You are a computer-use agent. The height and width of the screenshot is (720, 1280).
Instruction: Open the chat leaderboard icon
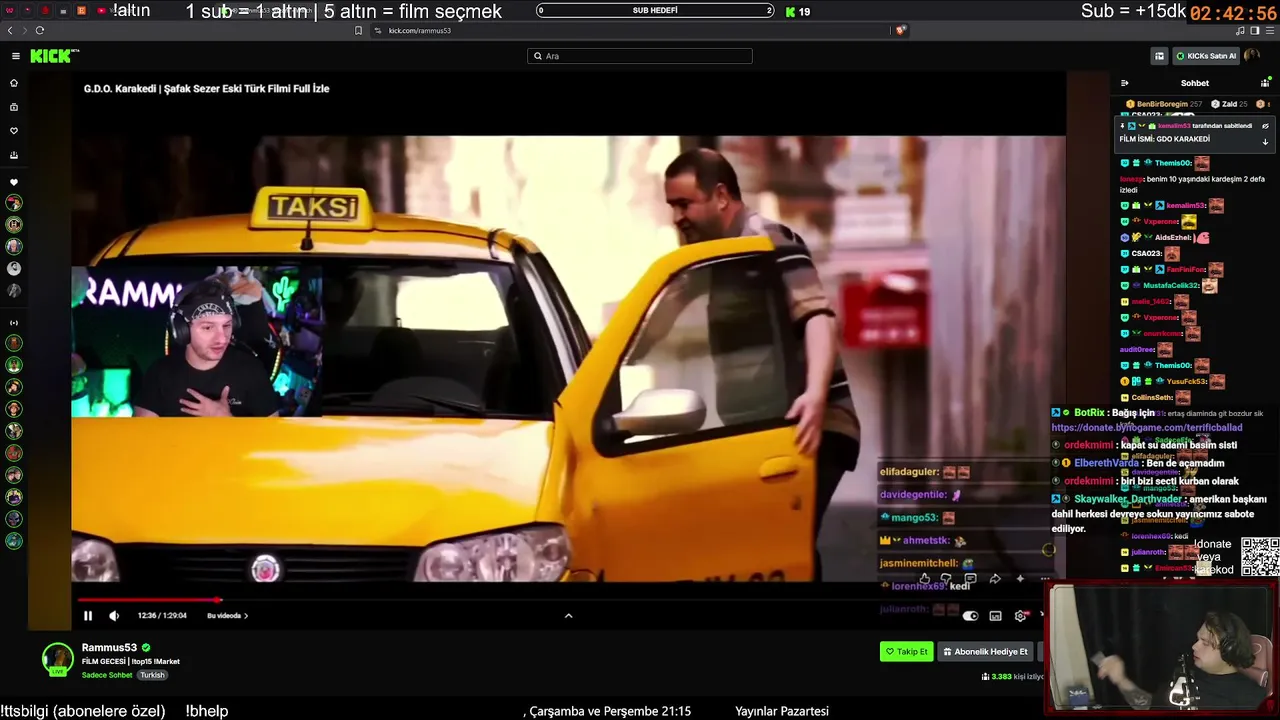click(x=1265, y=83)
